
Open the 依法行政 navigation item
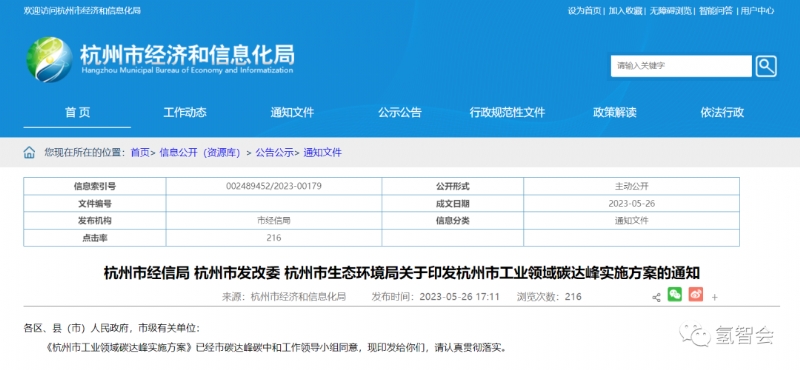[722, 112]
